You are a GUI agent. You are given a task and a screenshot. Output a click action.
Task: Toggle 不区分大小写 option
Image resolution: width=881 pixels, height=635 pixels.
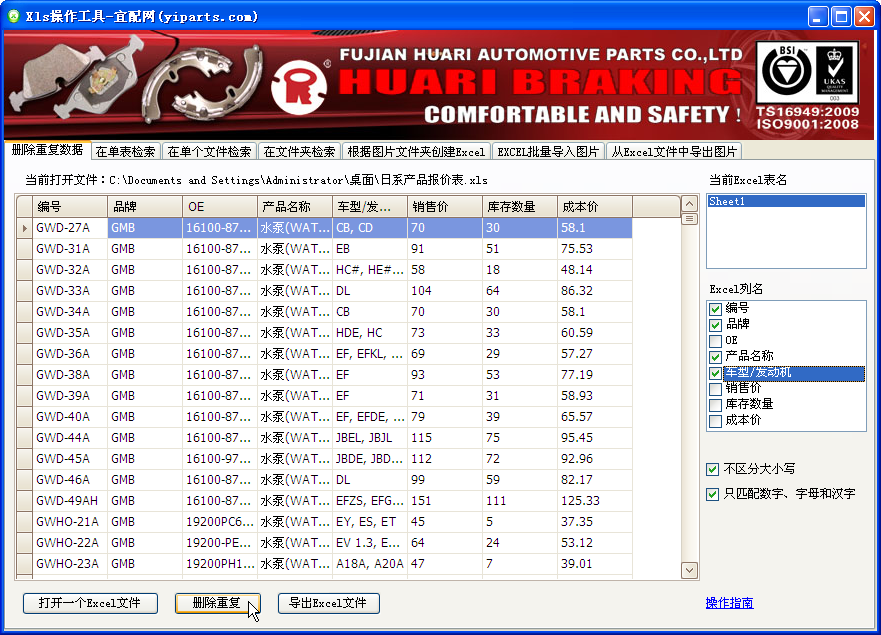712,469
